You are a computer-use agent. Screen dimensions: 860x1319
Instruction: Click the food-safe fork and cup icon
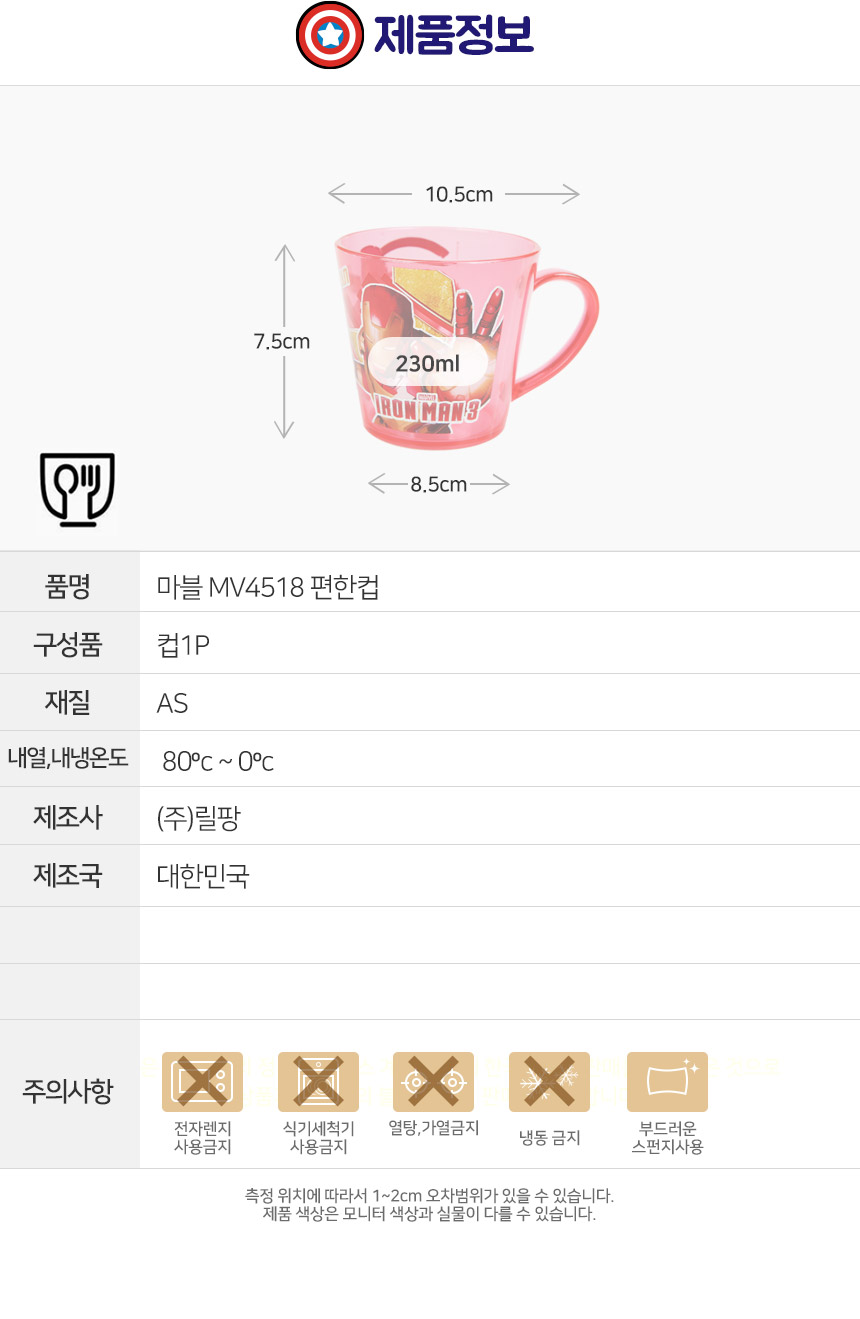pos(77,489)
